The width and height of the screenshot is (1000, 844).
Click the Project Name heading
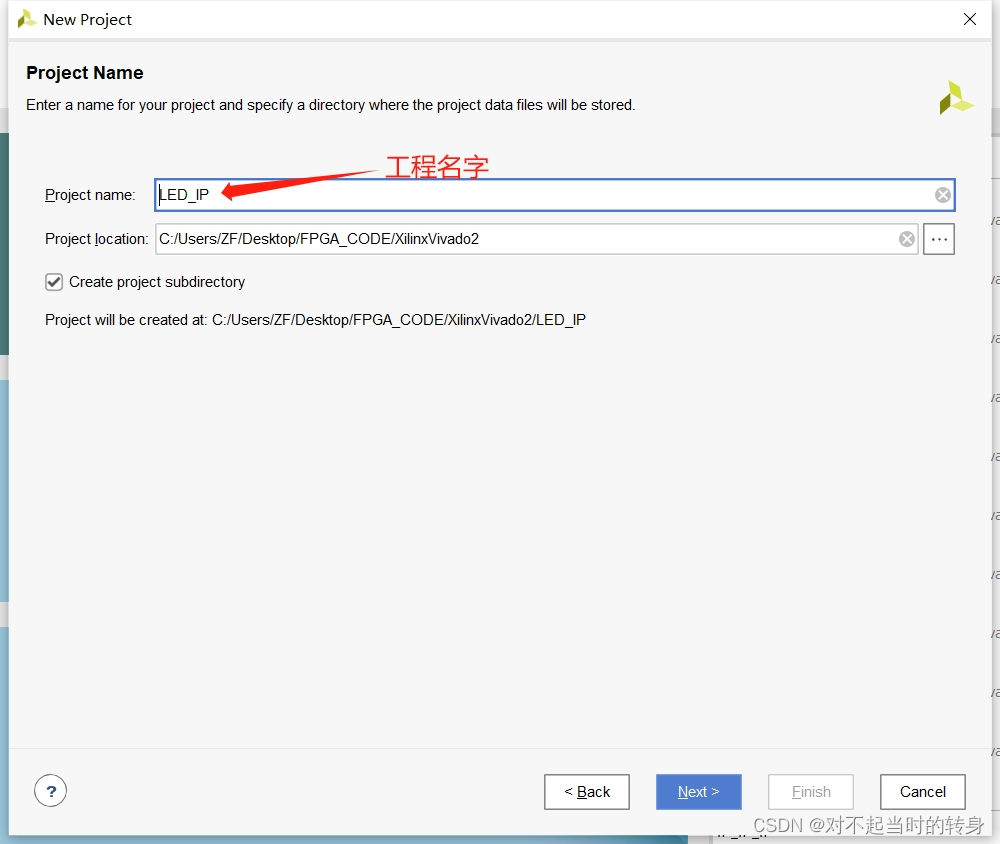pyautogui.click(x=85, y=73)
